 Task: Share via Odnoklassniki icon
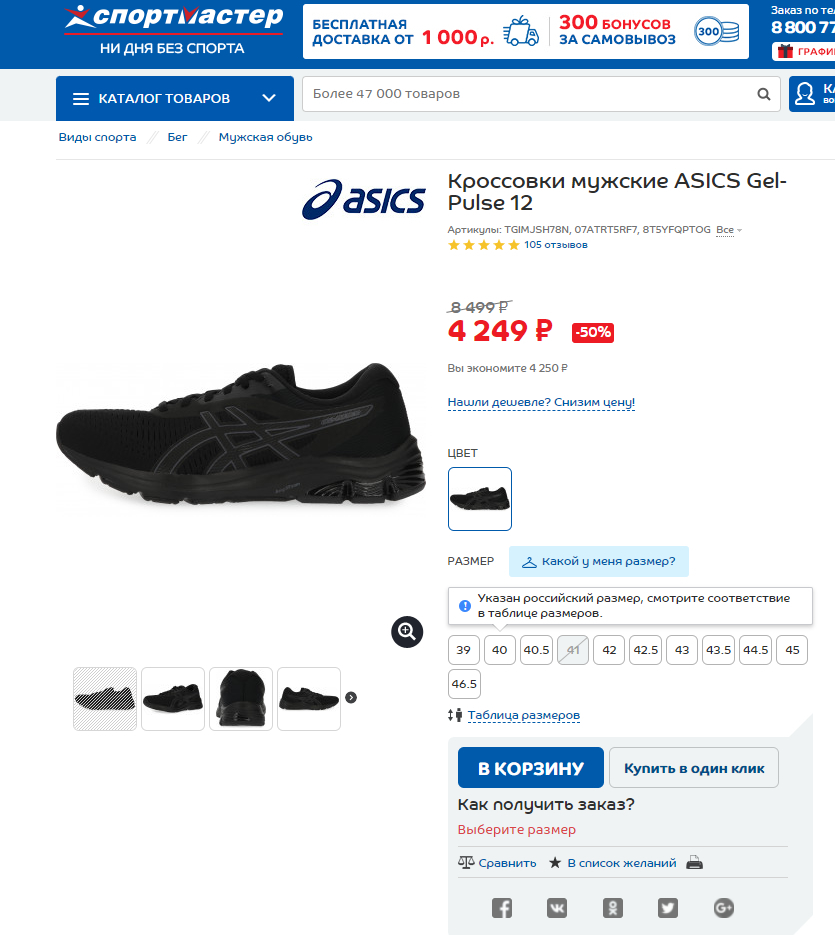[612, 908]
